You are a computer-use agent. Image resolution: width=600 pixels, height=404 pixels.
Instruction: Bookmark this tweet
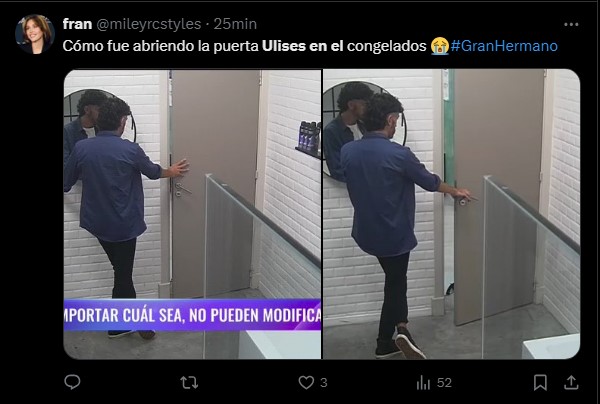click(x=540, y=382)
